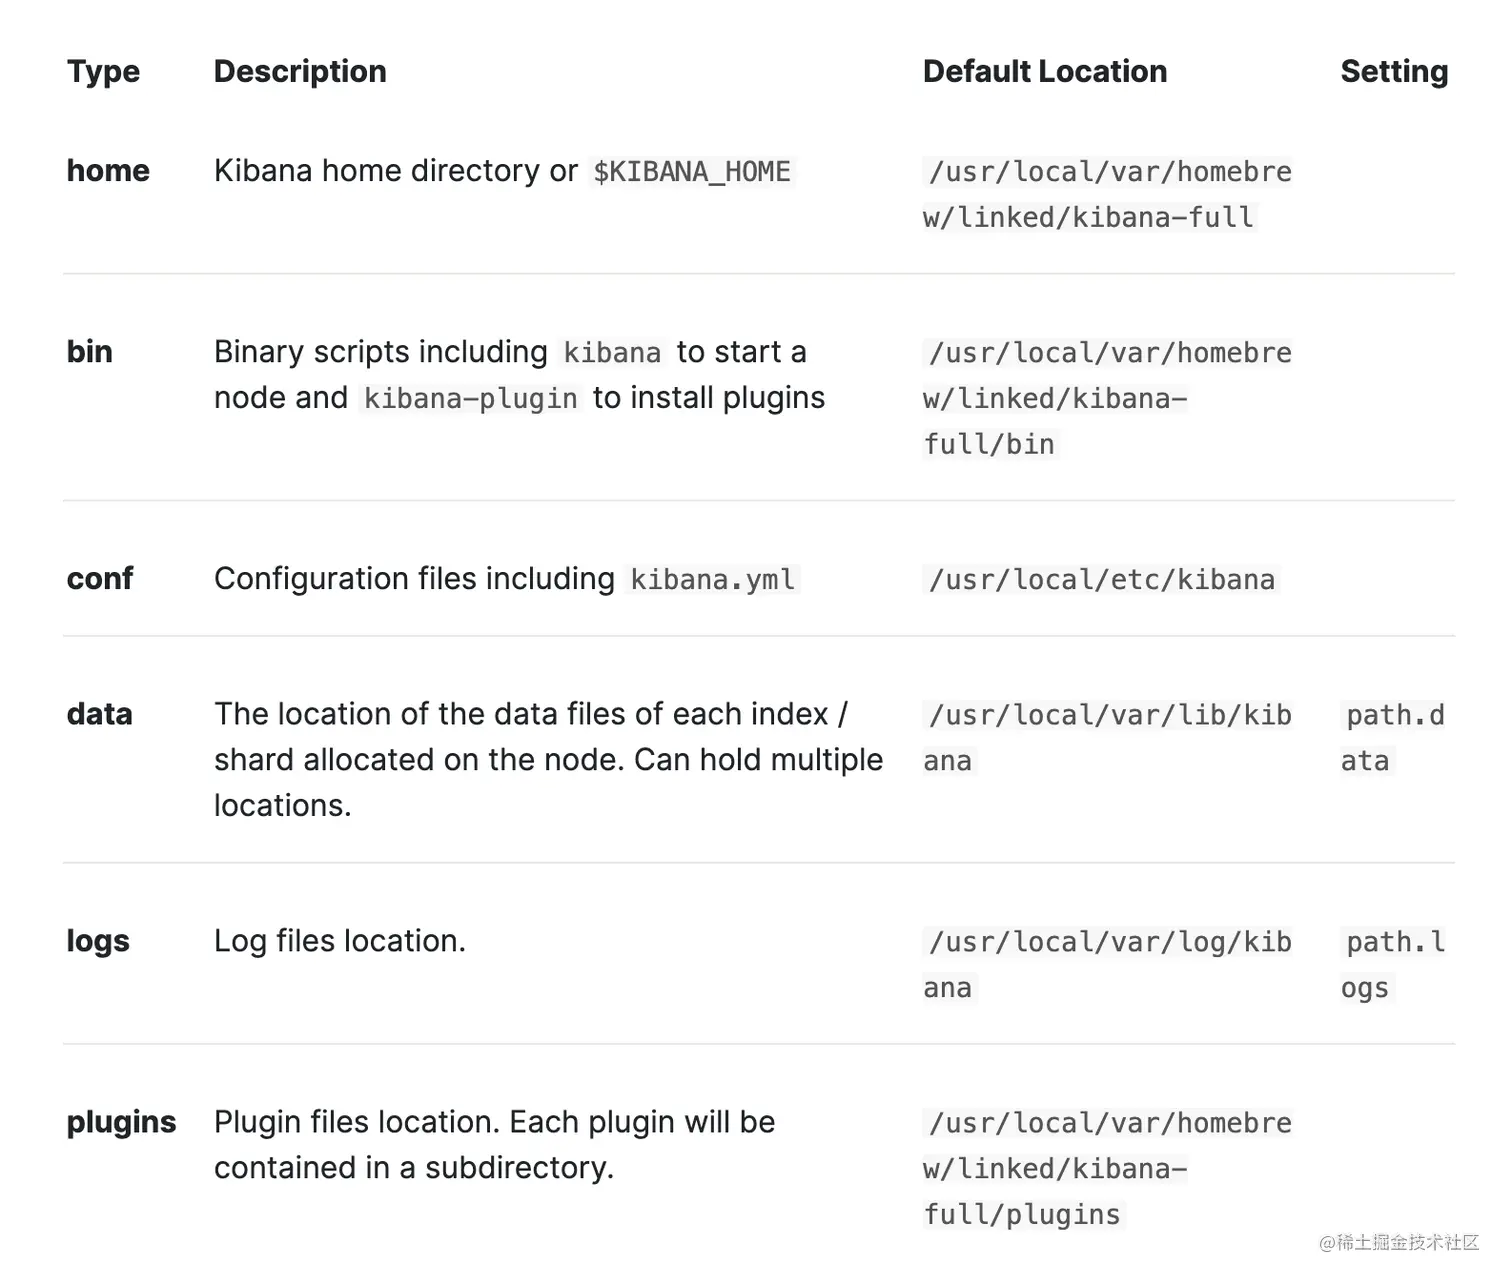Click the Type column header
This screenshot has height=1285, width=1512.
(x=103, y=72)
